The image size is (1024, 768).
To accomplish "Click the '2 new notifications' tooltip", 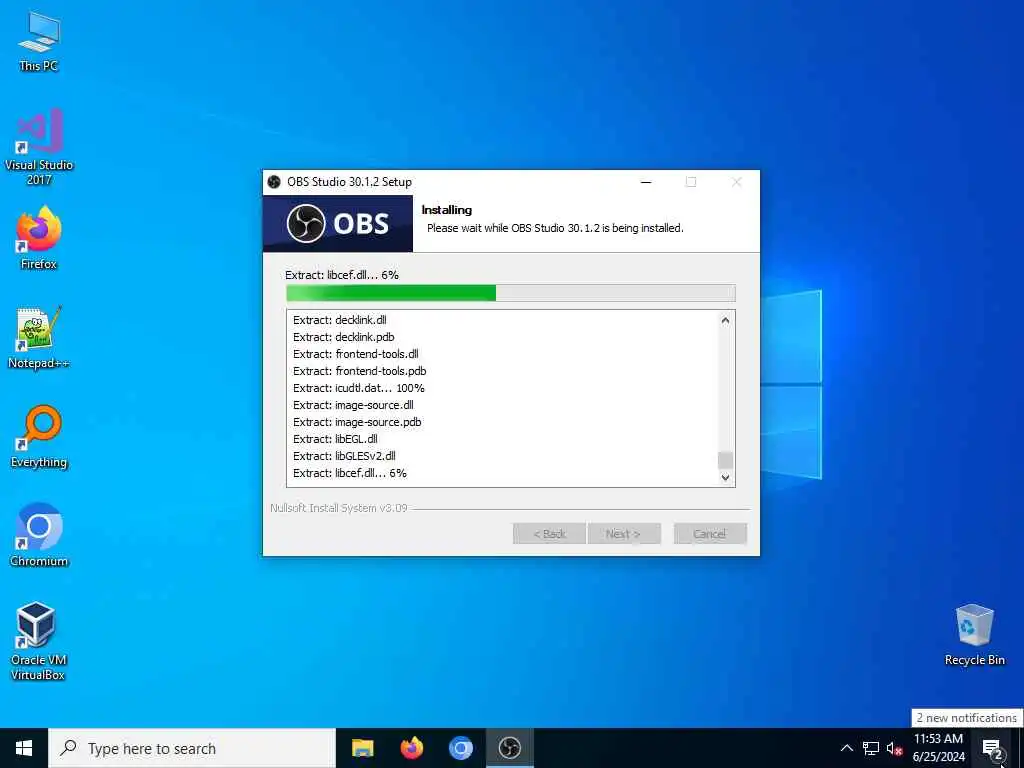I will click(x=967, y=718).
